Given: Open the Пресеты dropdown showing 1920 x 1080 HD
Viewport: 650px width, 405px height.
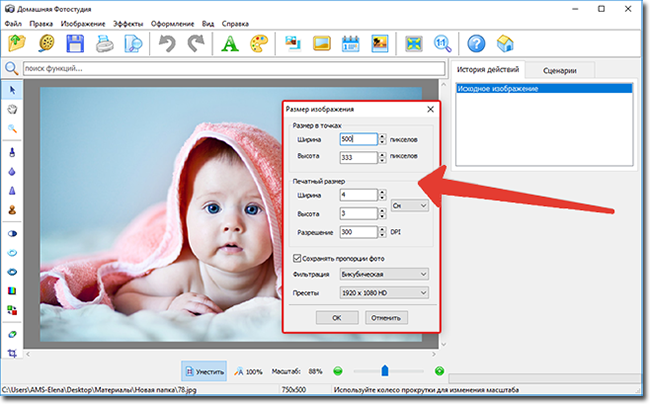Looking at the screenshot, I should (384, 293).
